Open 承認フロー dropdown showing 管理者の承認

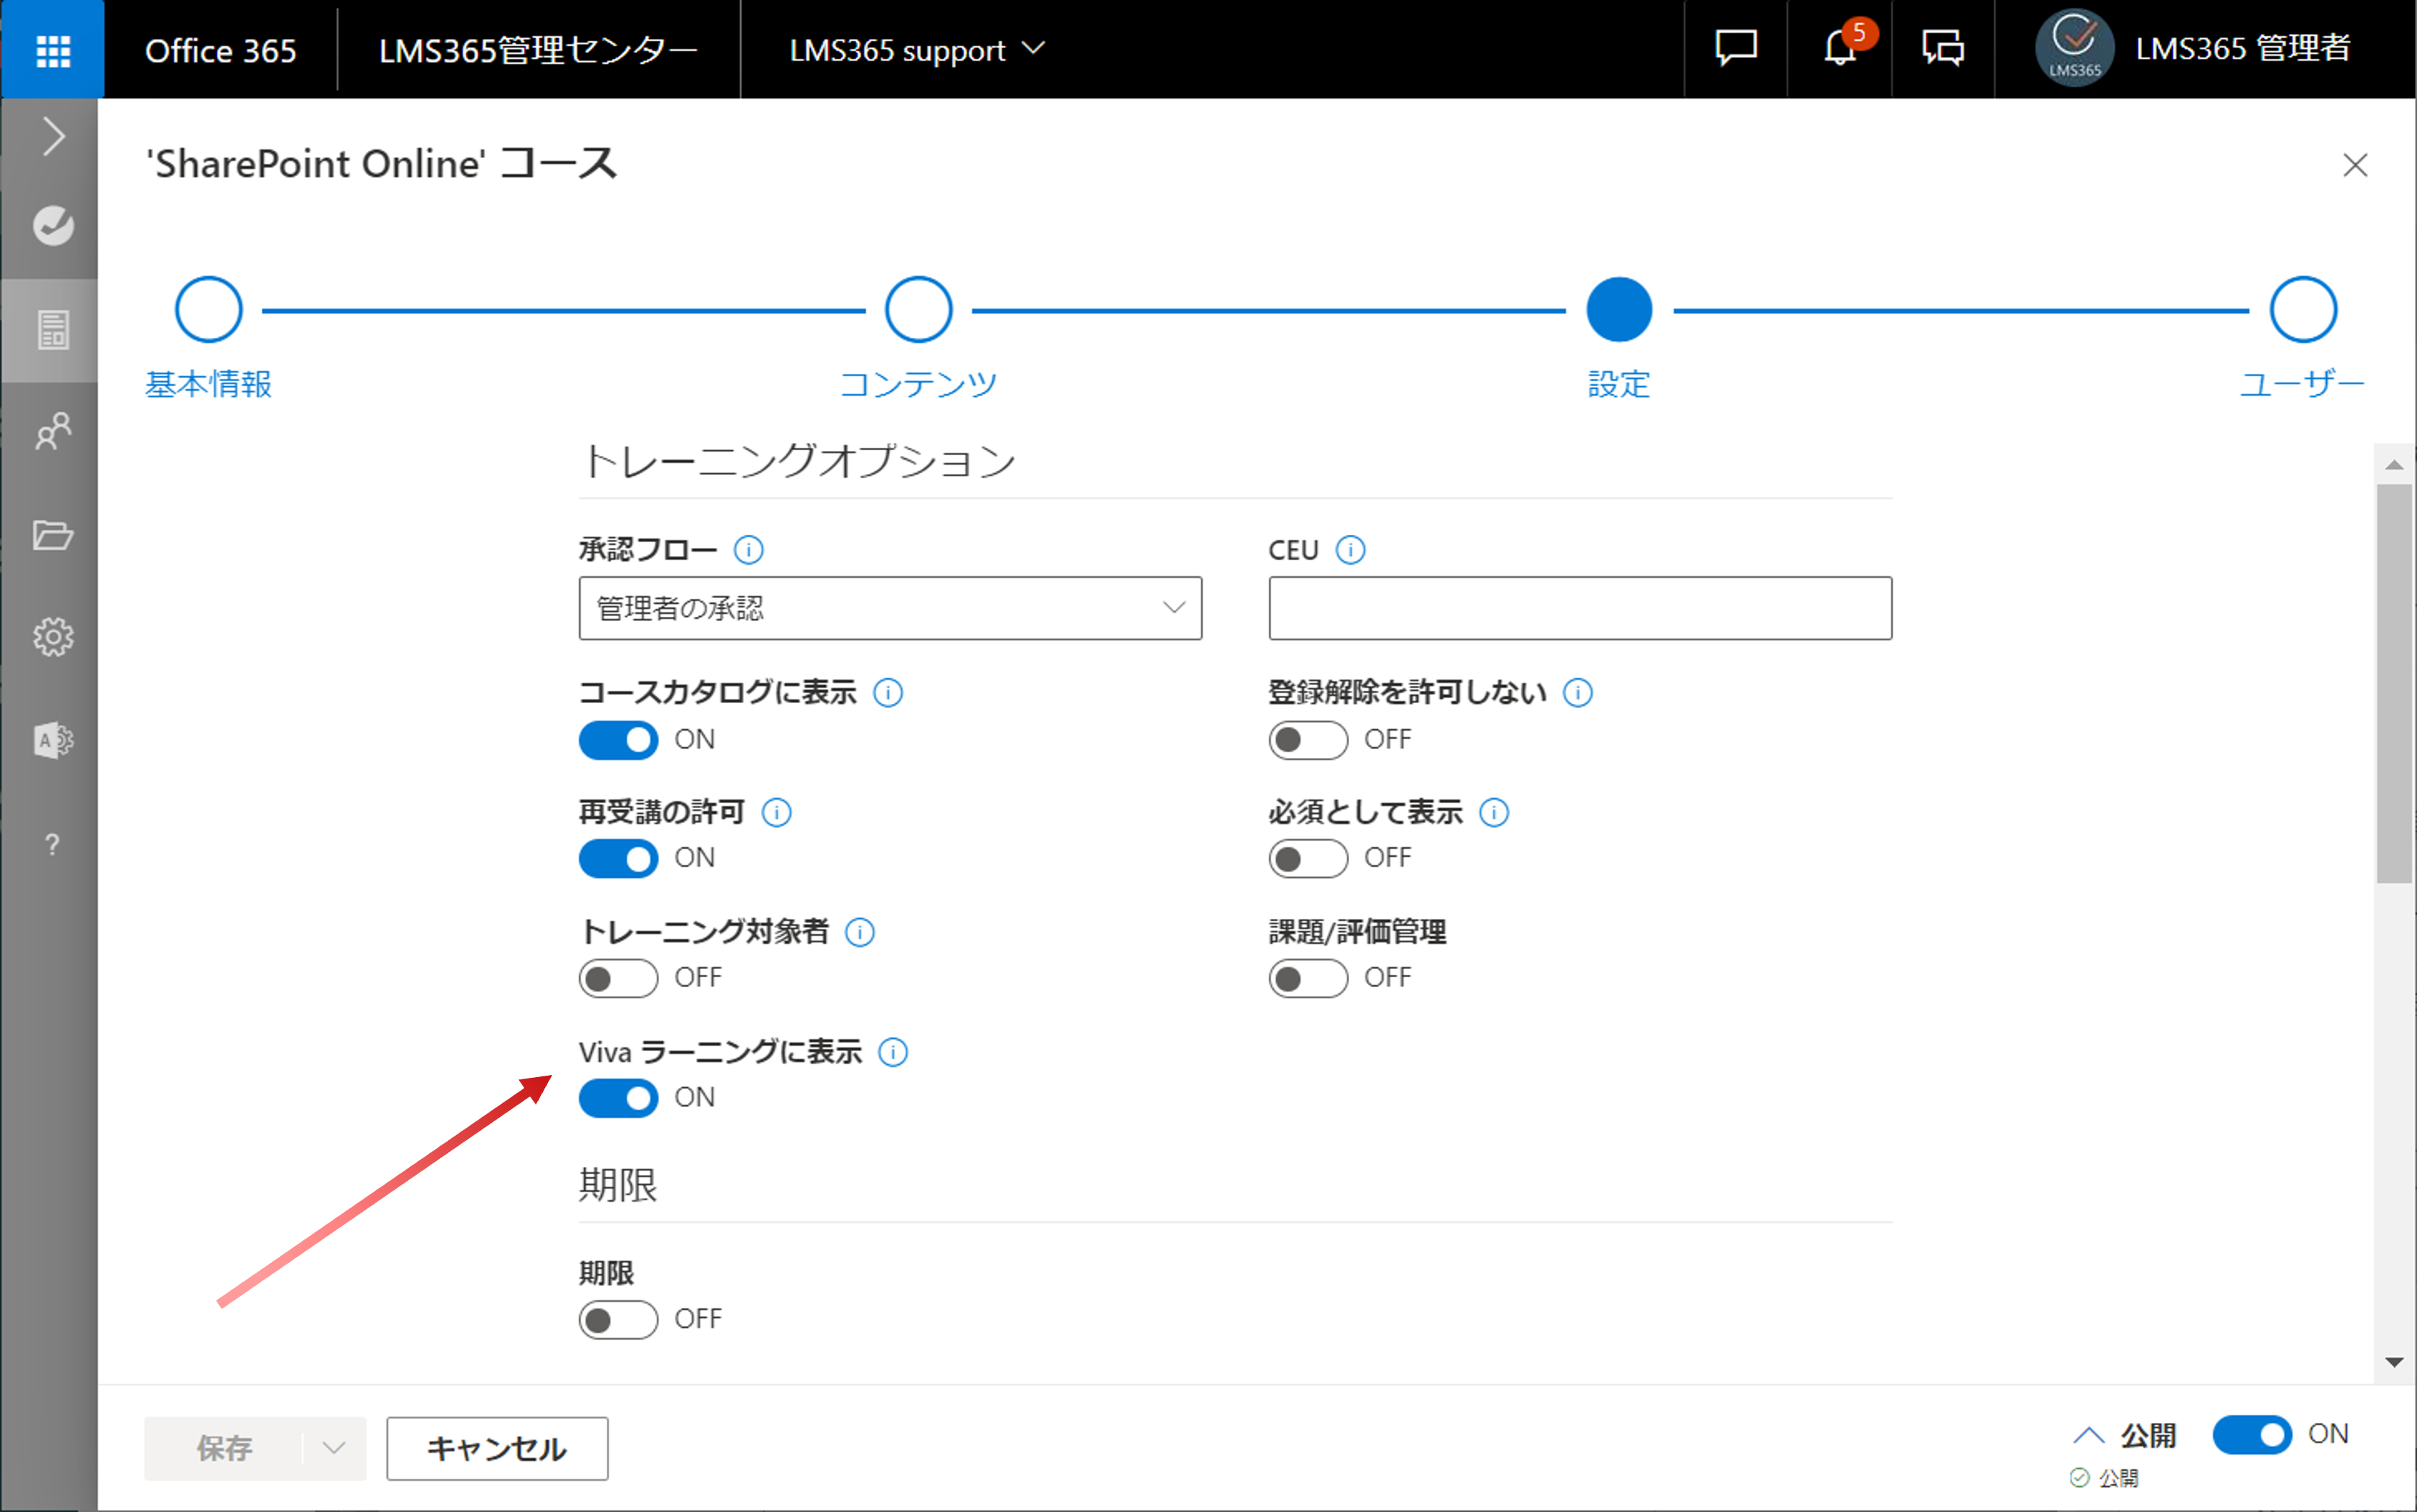[890, 608]
